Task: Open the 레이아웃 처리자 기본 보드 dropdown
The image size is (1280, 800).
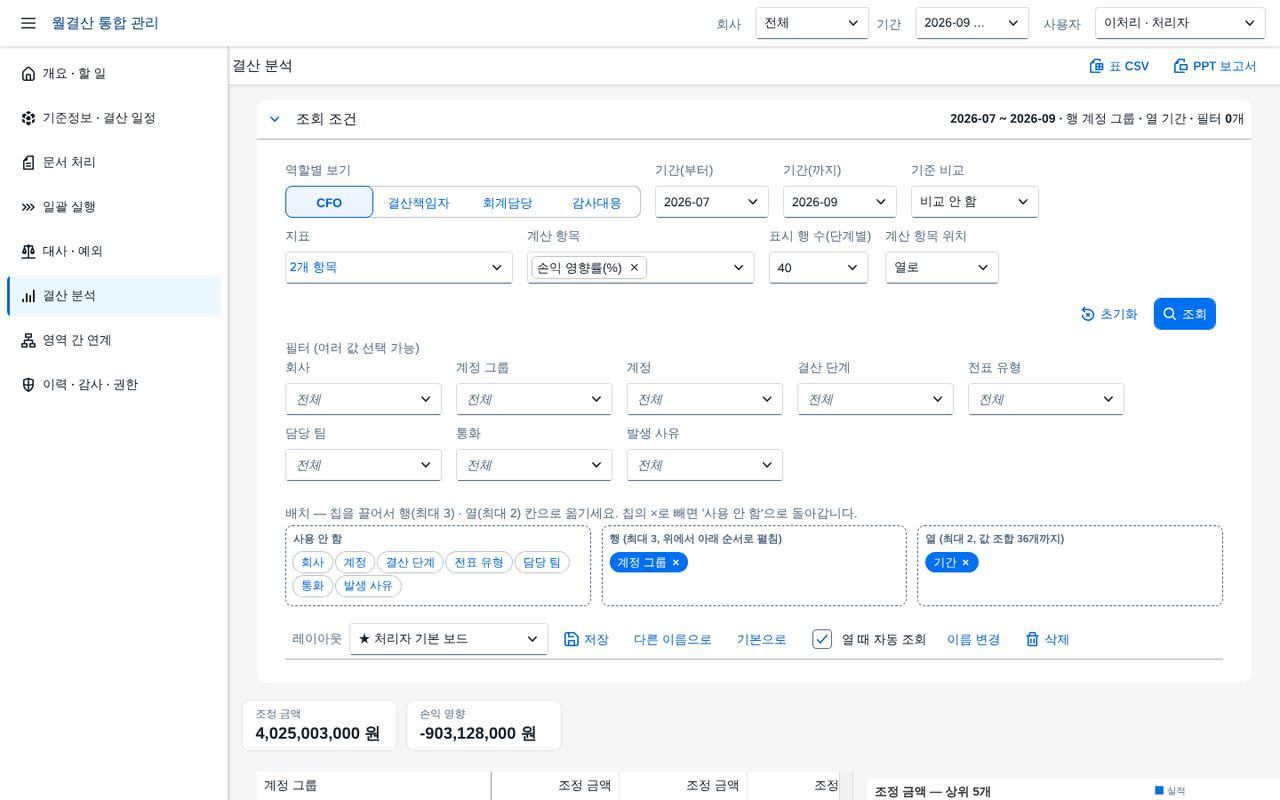Action: coord(448,639)
